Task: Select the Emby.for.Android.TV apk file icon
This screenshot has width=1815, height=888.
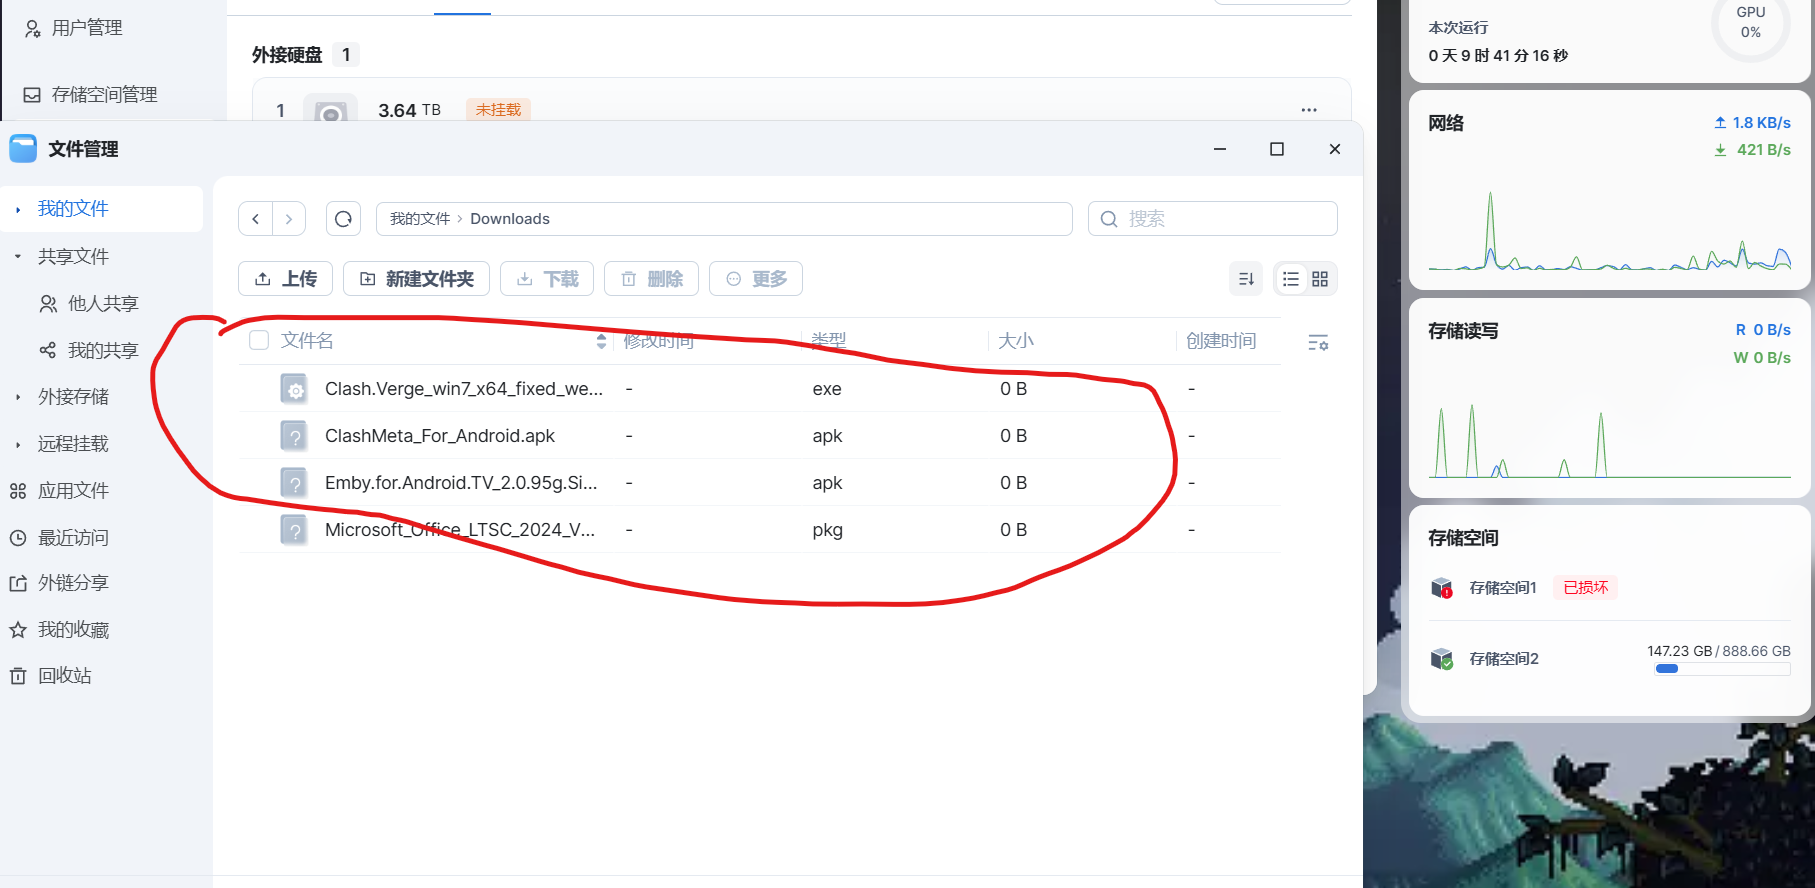Action: pyautogui.click(x=294, y=483)
